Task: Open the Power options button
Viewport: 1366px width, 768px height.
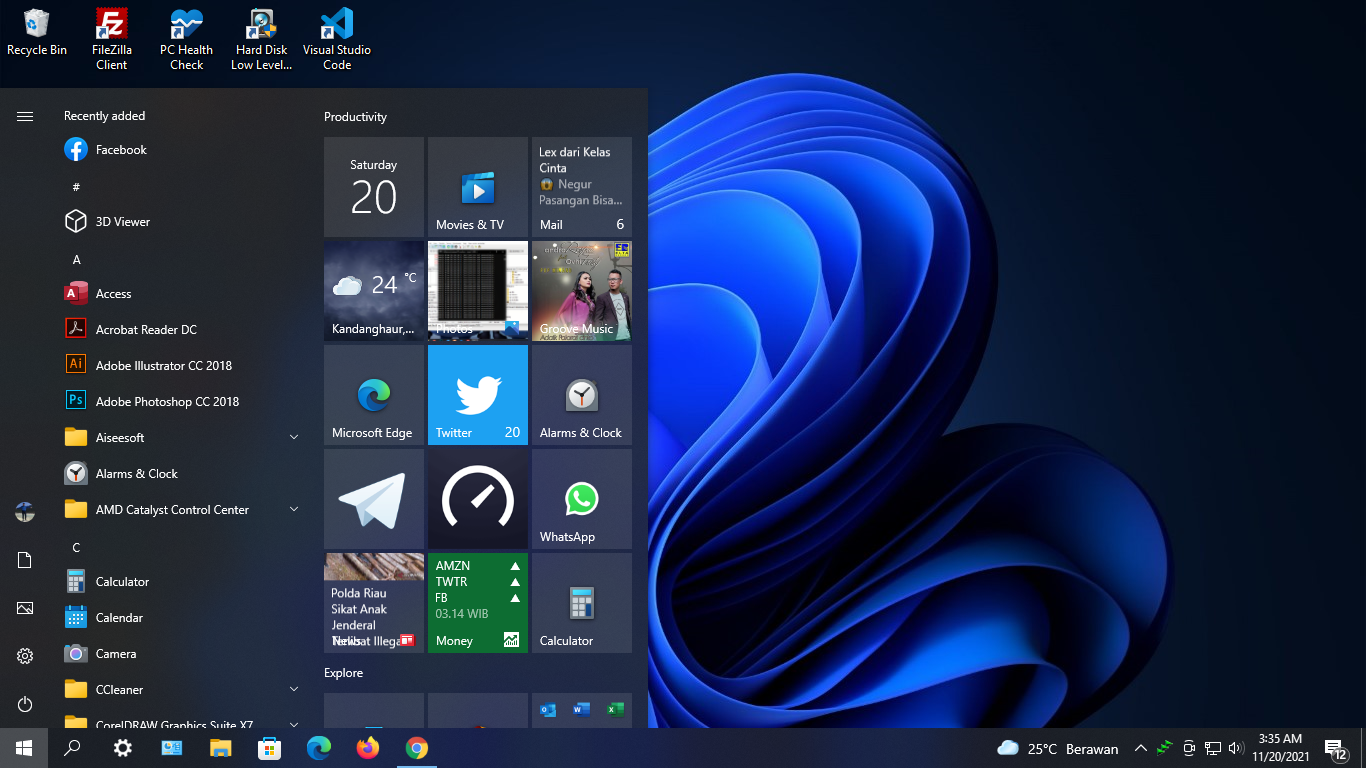Action: [x=25, y=704]
